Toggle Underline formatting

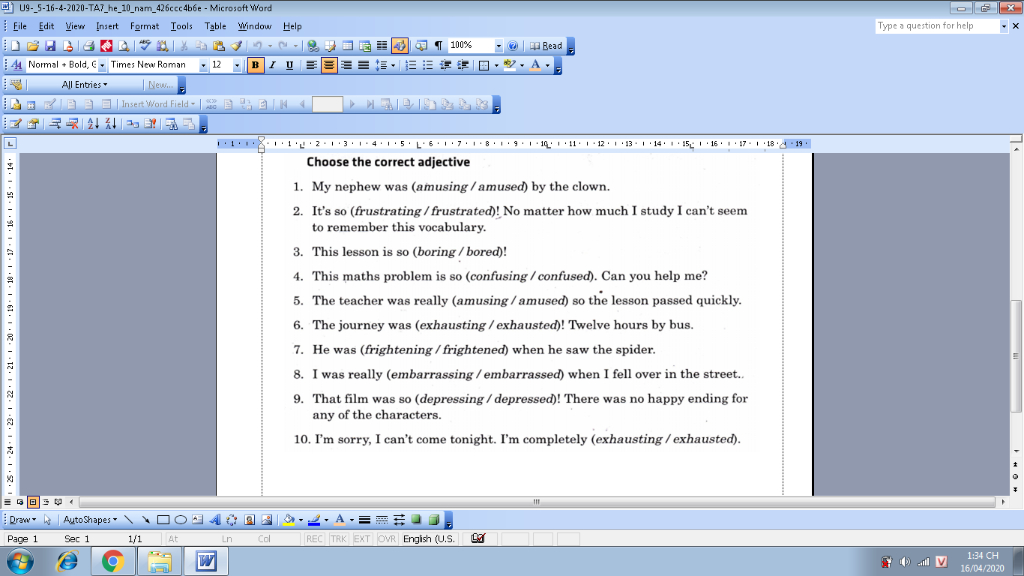[289, 65]
